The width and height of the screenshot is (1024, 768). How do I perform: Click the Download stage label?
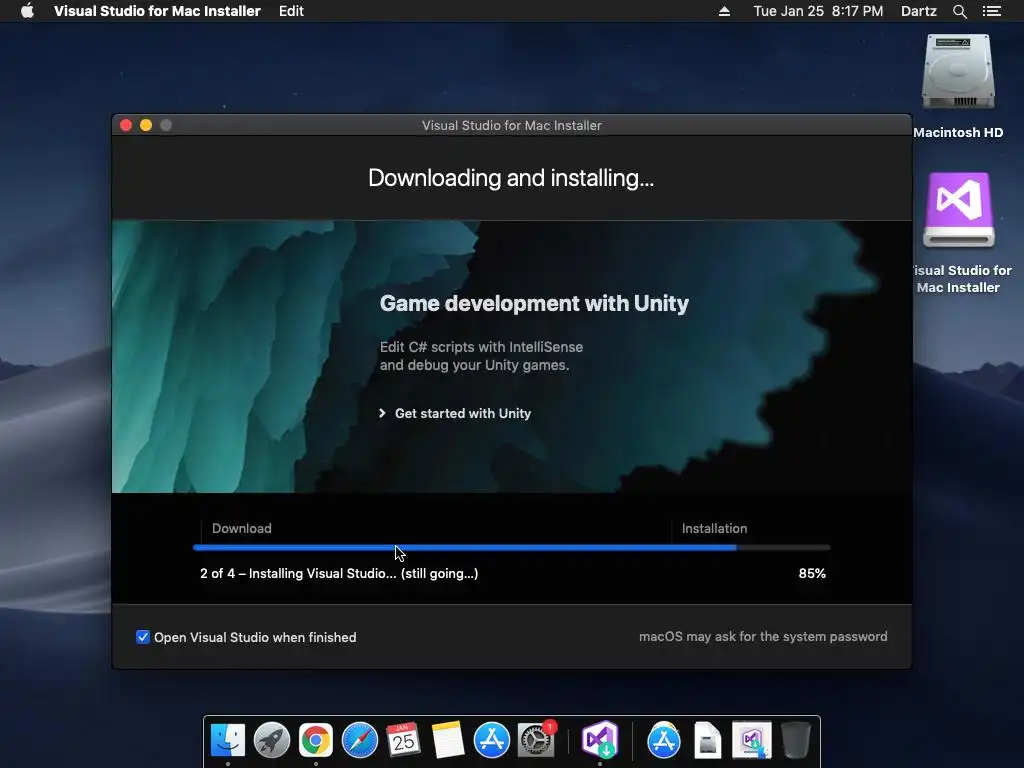click(241, 528)
